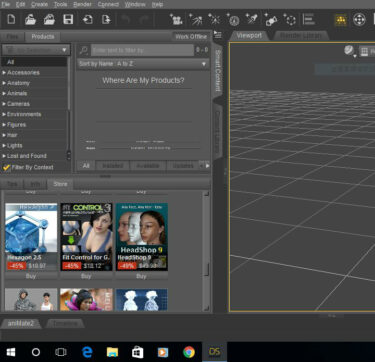
Task: Open the HeadShop 9 product thumbnail
Action: [x=142, y=237]
